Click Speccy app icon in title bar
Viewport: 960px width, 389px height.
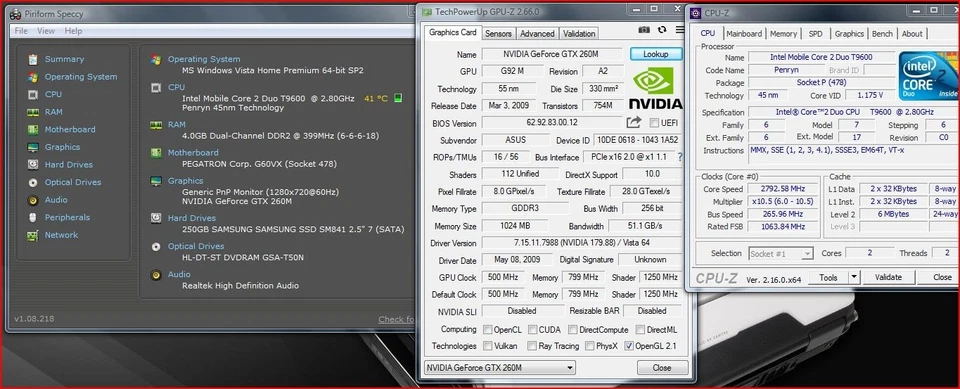[x=16, y=14]
